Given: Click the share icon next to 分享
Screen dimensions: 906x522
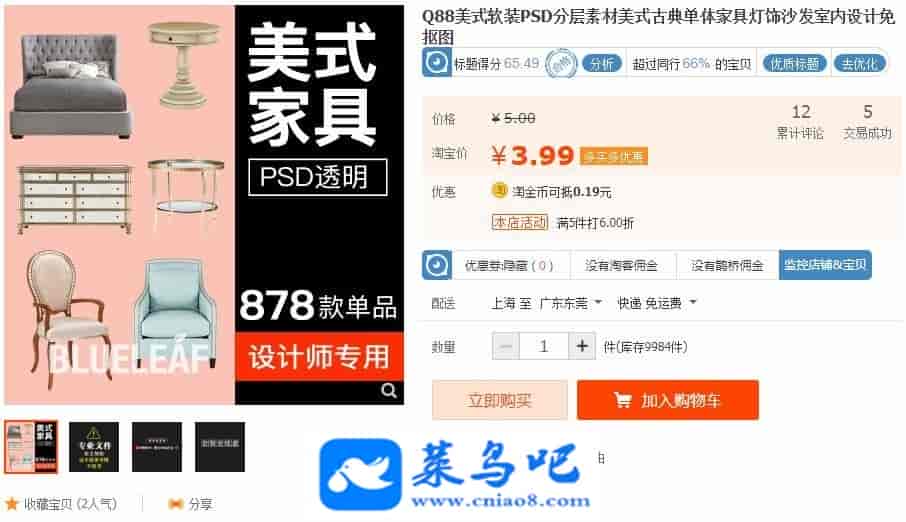Looking at the screenshot, I should click(175, 504).
